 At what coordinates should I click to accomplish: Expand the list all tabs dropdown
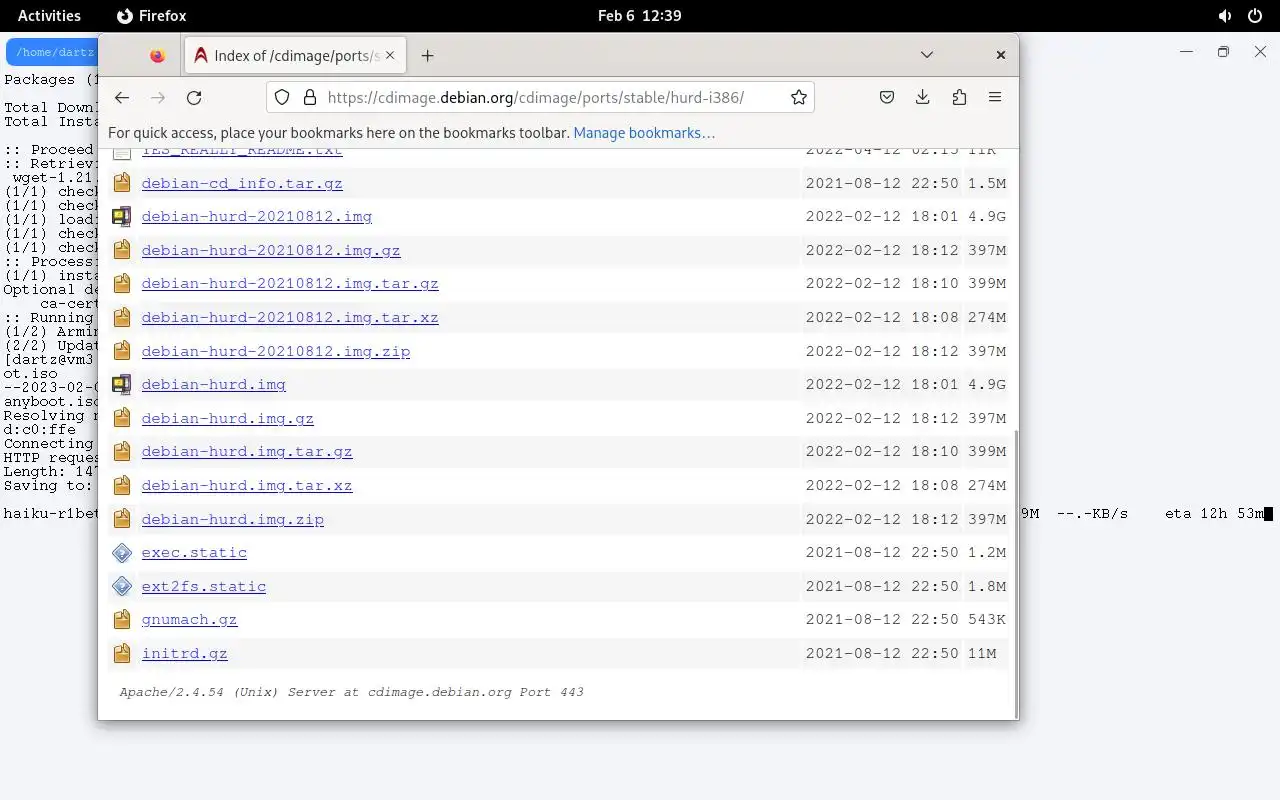point(927,55)
